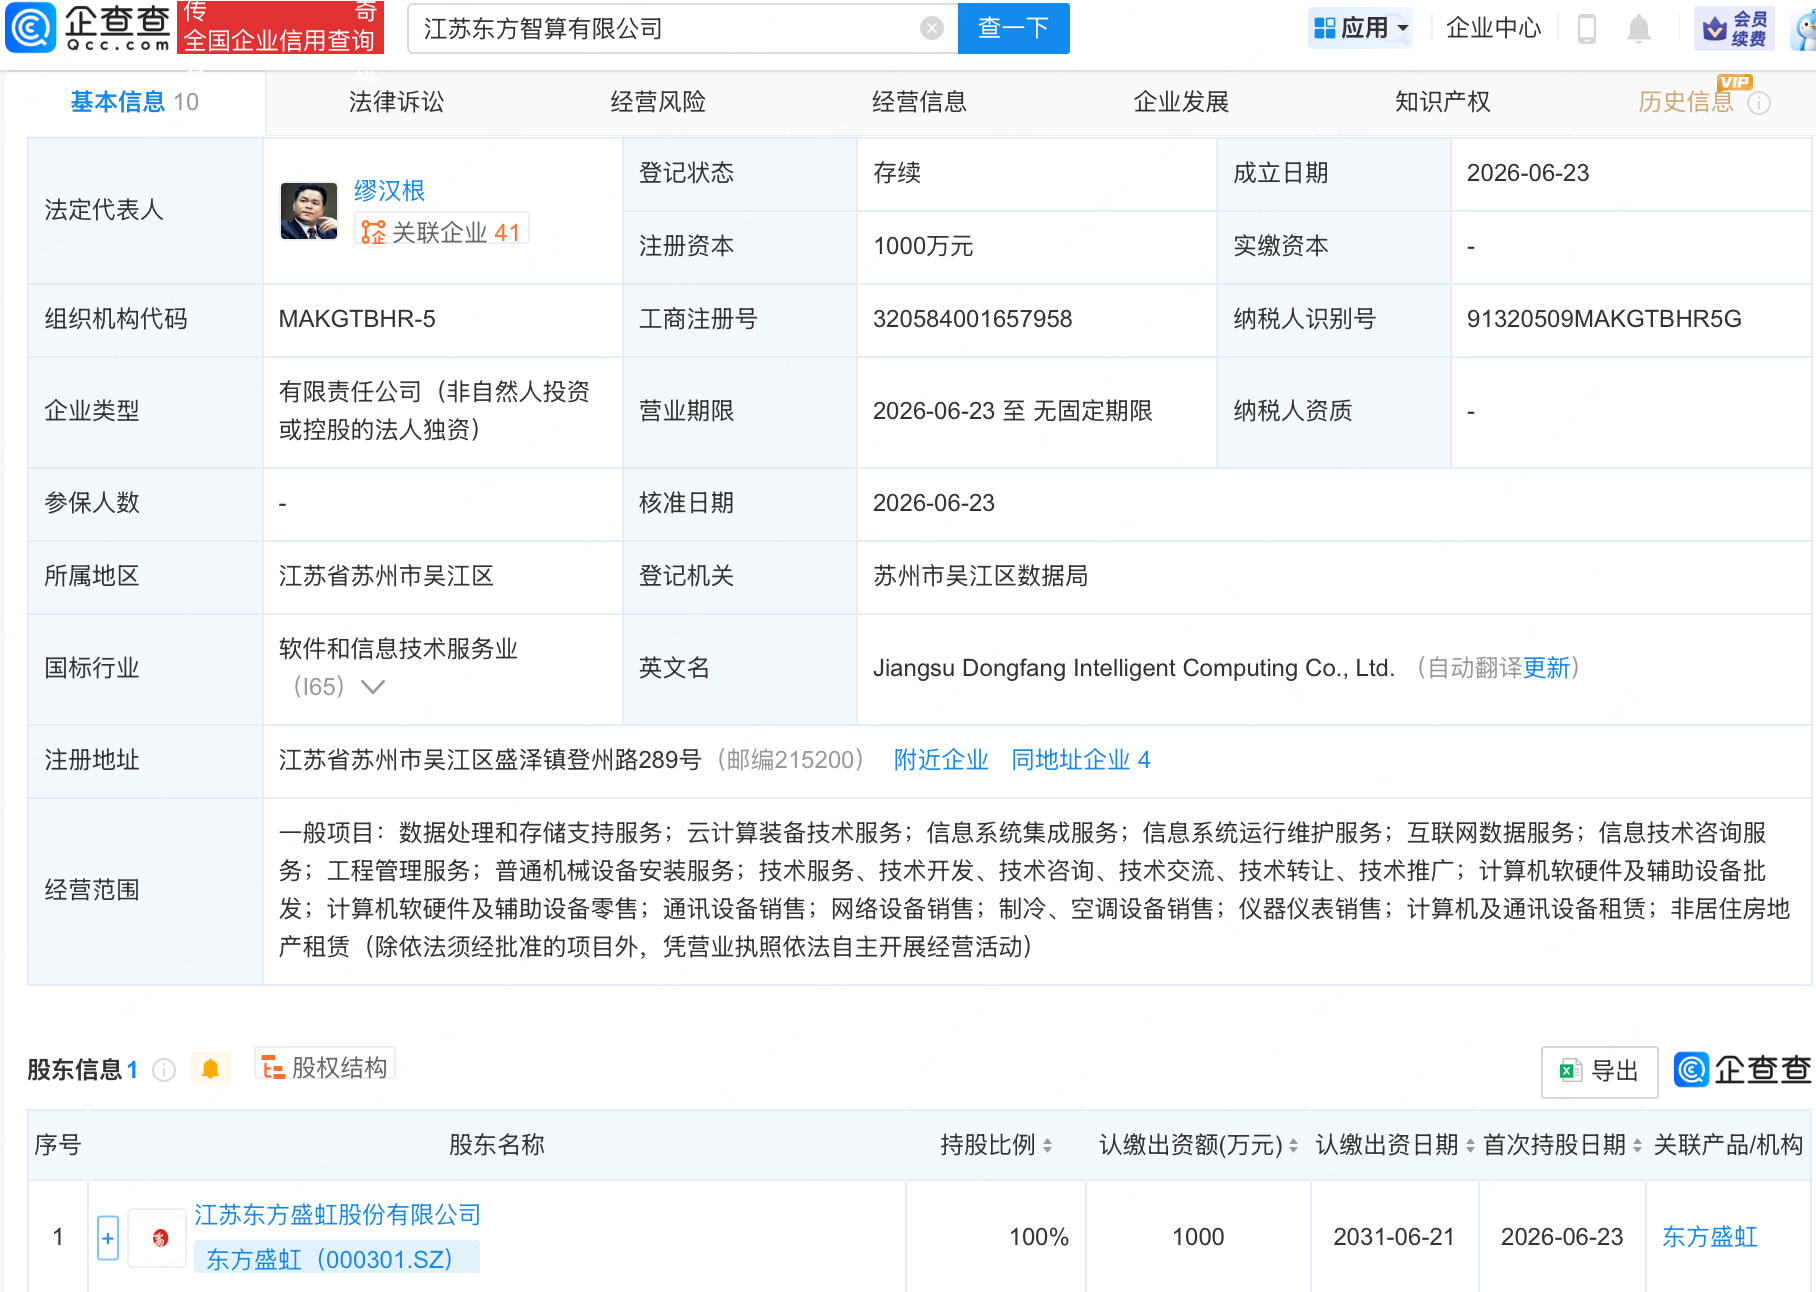1816x1292 pixels.
Task: Click 更新 link for the English name
Action: point(1546,668)
